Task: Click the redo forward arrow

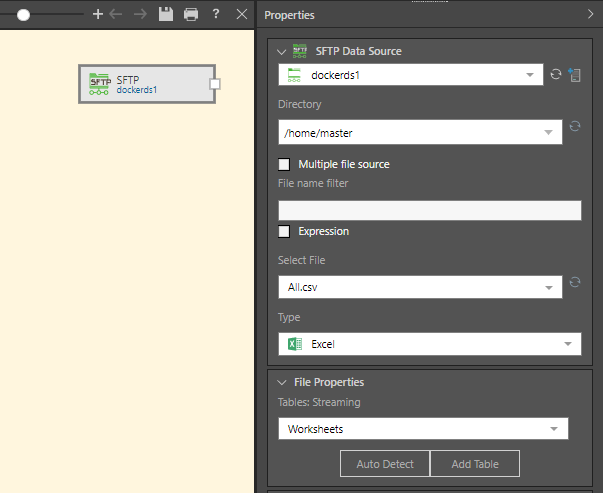Action: click(141, 15)
